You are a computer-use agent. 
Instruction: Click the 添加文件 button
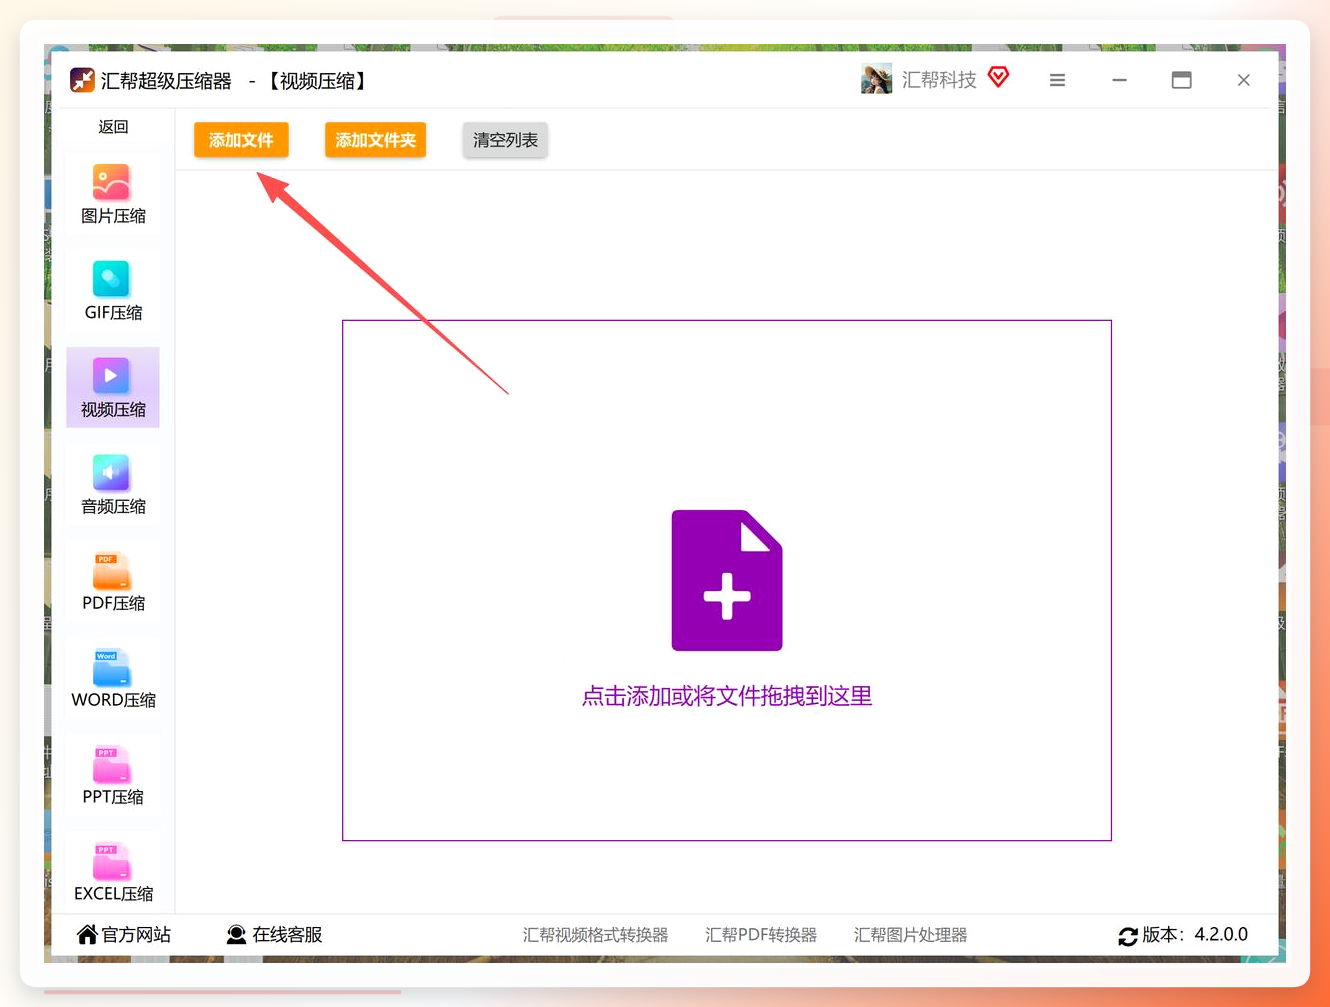point(241,140)
